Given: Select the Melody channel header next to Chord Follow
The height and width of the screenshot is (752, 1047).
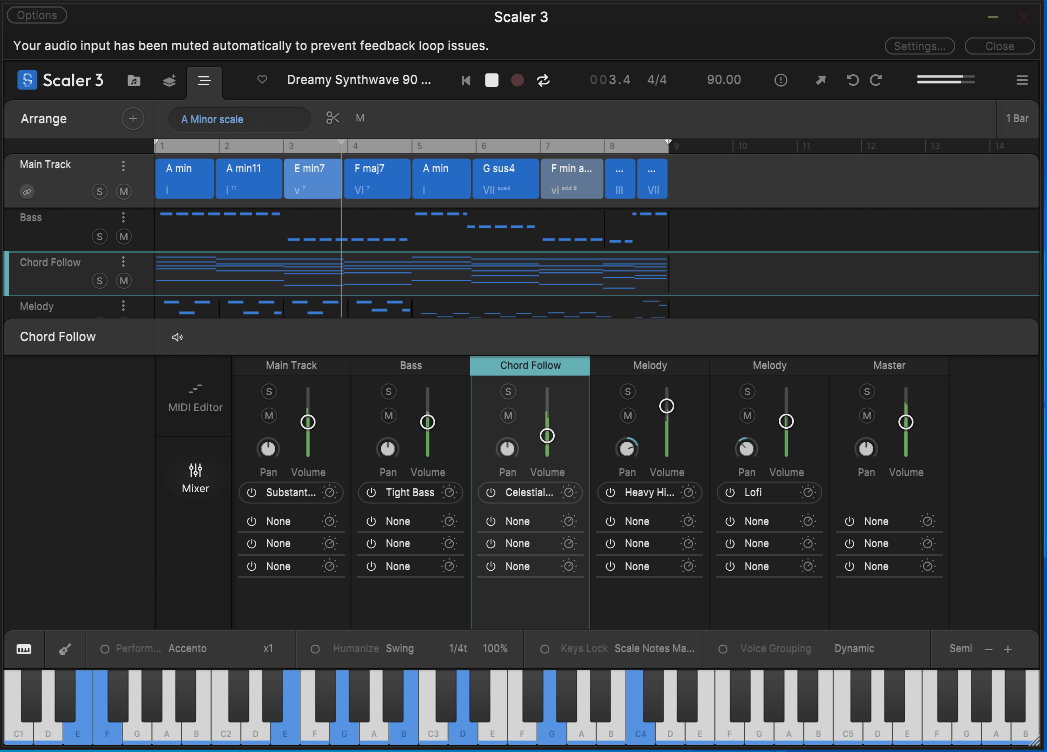Looking at the screenshot, I should click(649, 366).
